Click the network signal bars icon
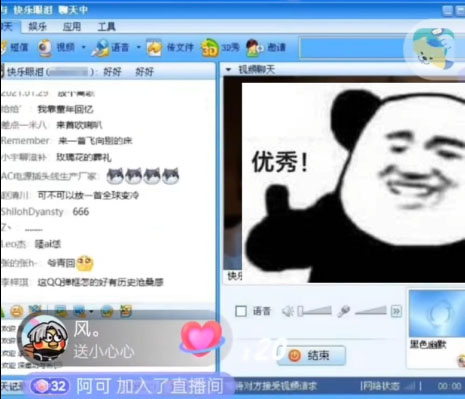The height and width of the screenshot is (399, 465). (x=409, y=386)
